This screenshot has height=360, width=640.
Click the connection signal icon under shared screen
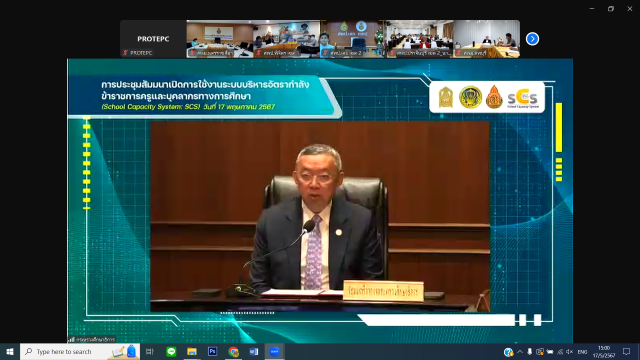72,339
